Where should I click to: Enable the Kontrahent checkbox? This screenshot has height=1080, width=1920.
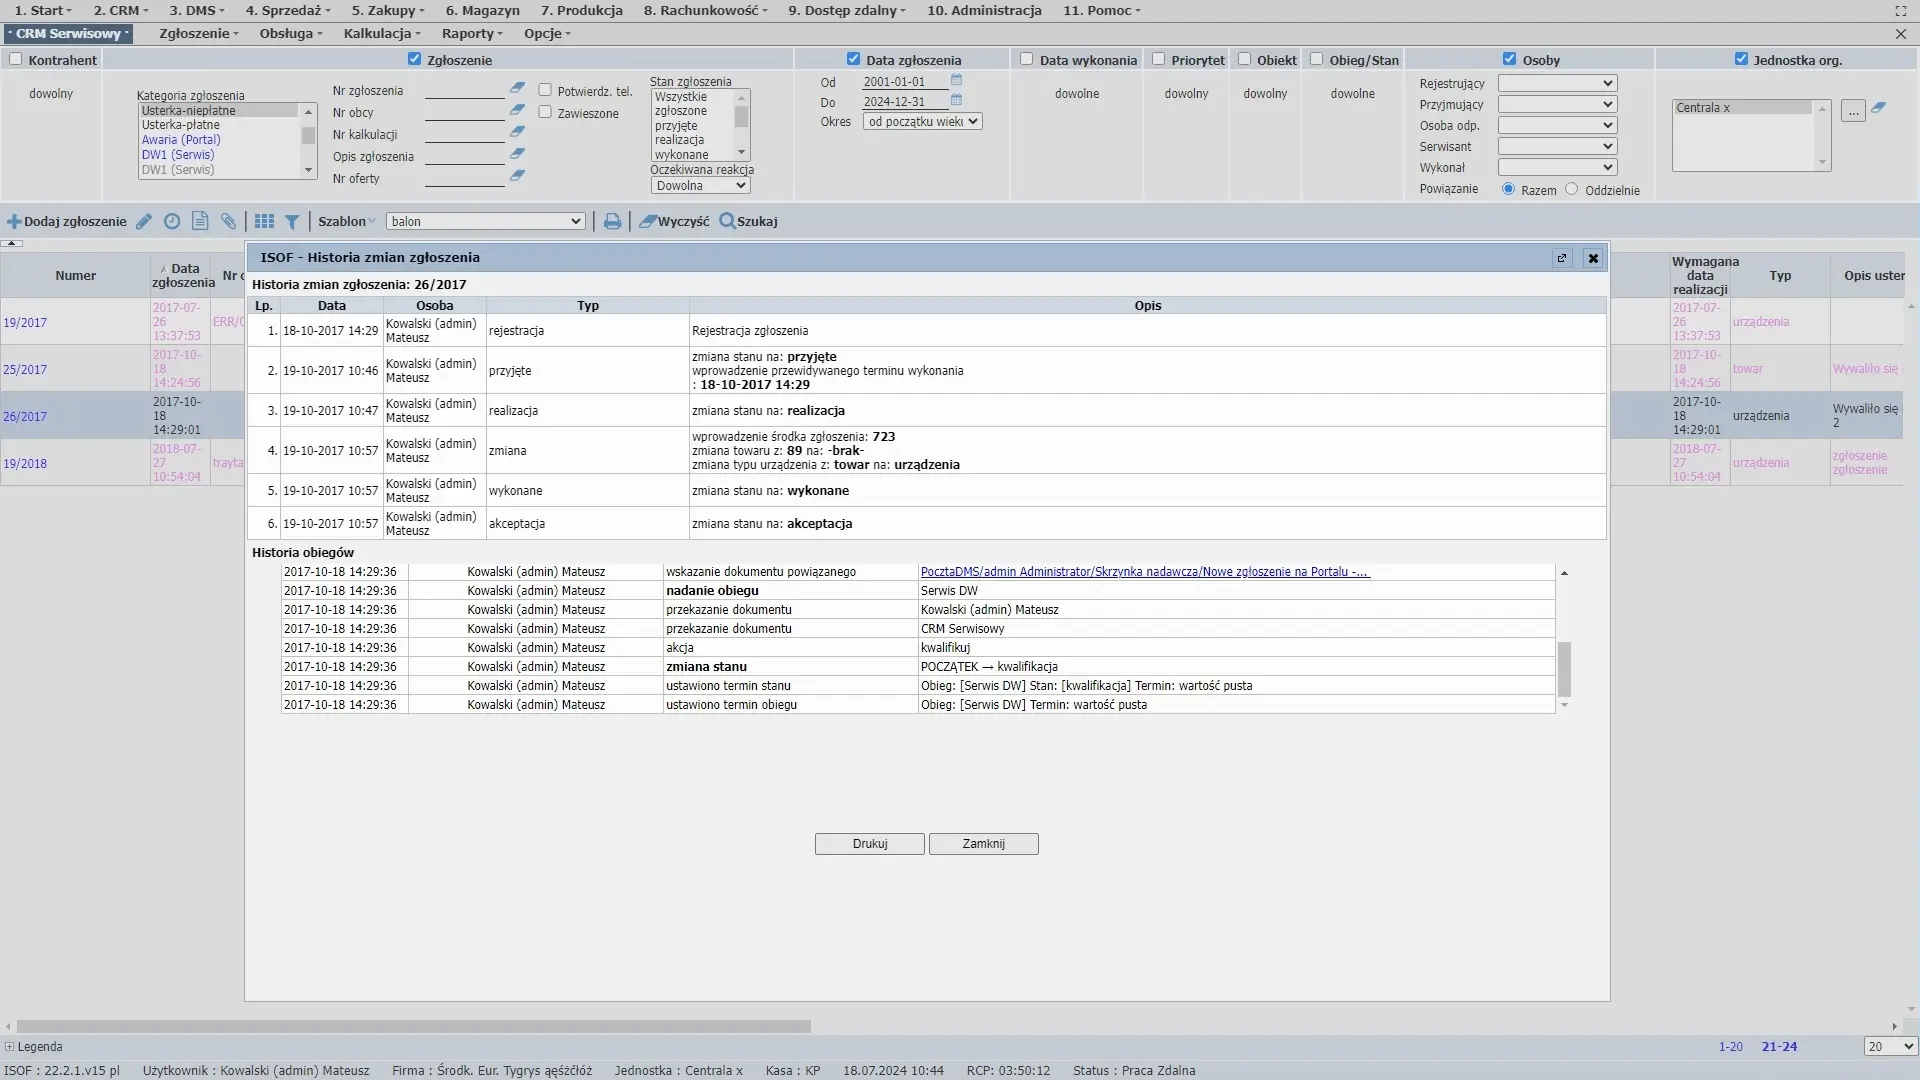[x=16, y=59]
